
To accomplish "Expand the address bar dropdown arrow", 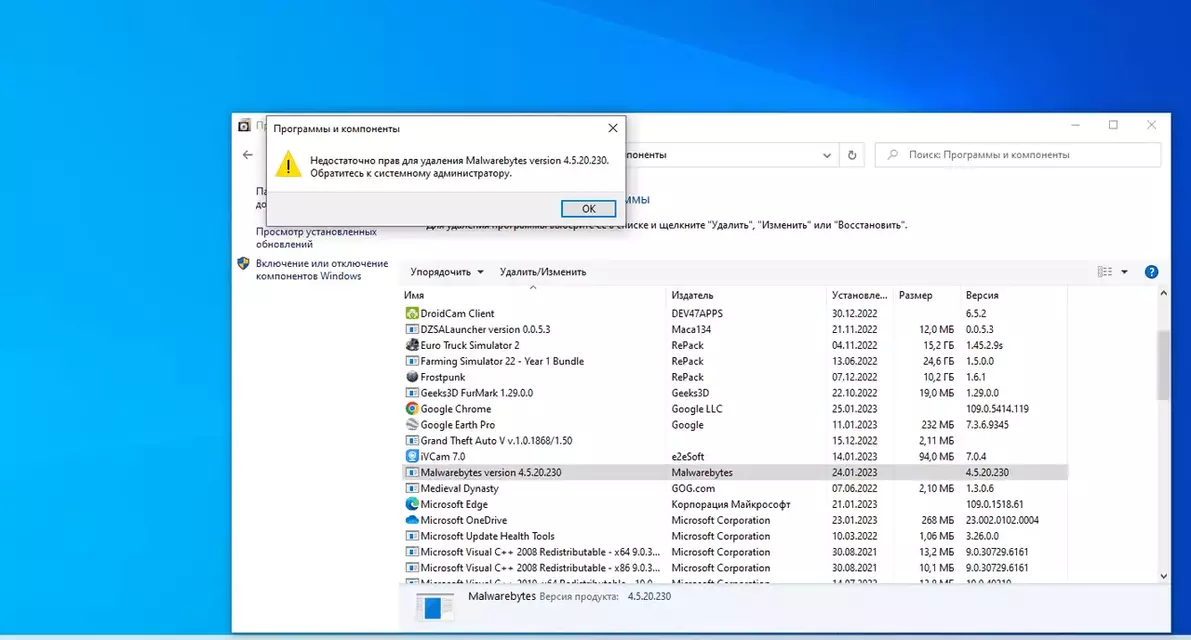I will (826, 155).
